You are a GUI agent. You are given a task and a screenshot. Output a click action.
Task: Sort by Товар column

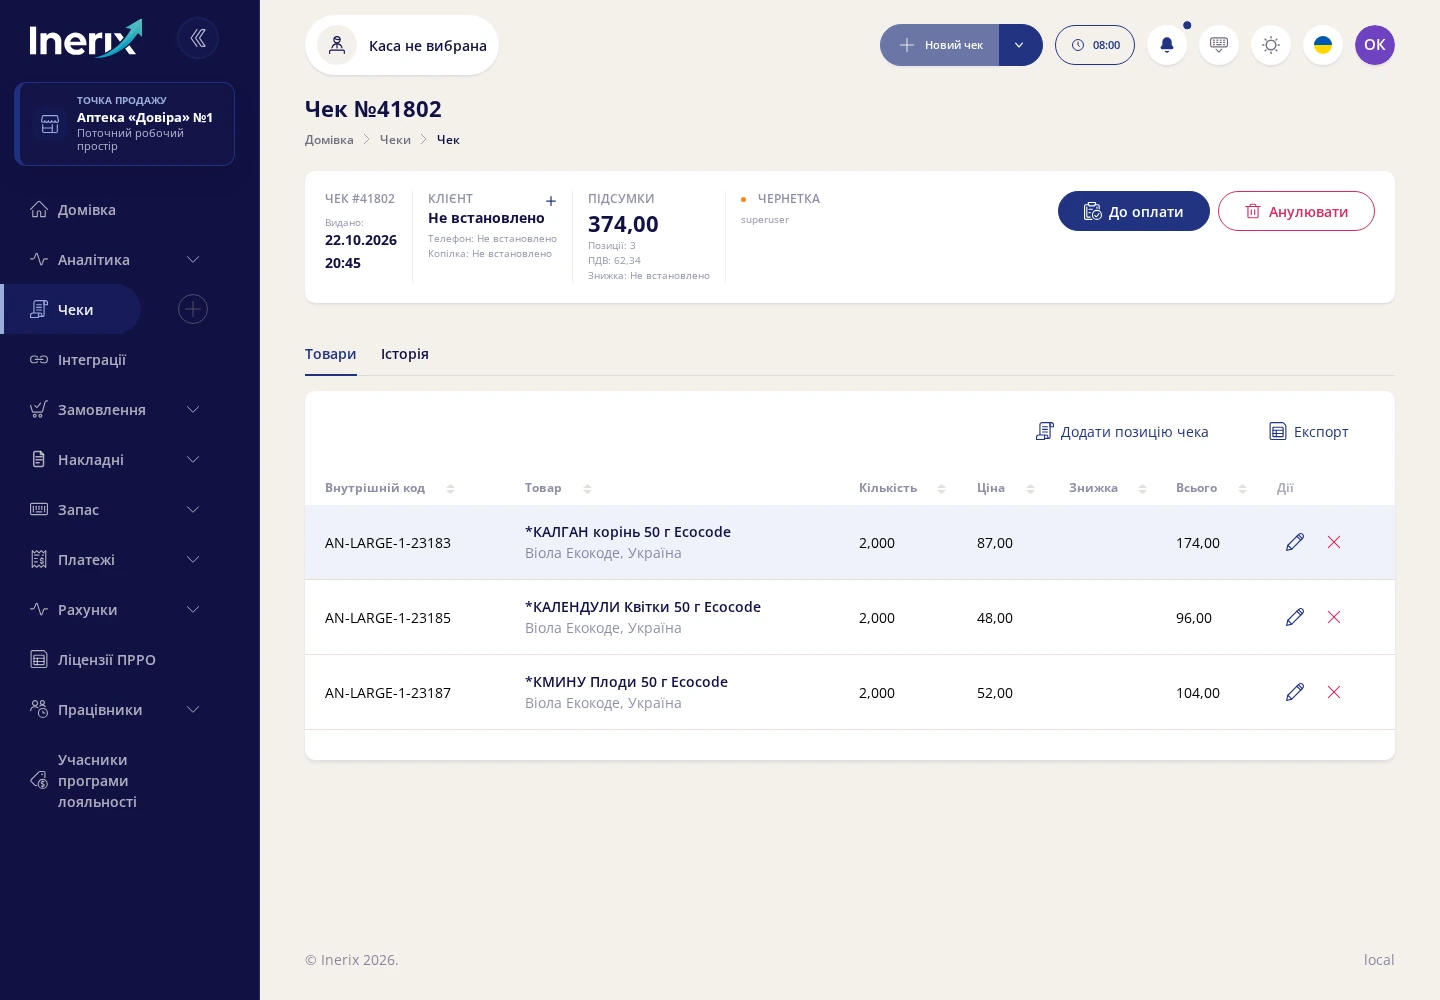click(x=587, y=488)
